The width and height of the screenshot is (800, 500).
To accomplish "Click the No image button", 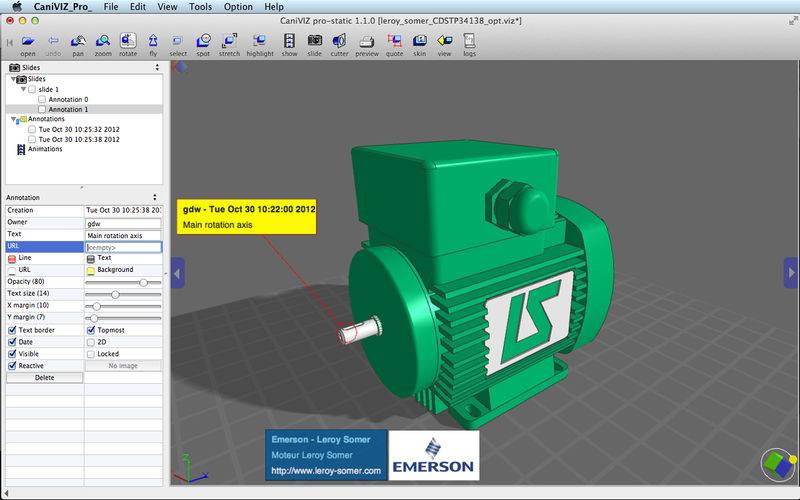I will coord(123,366).
